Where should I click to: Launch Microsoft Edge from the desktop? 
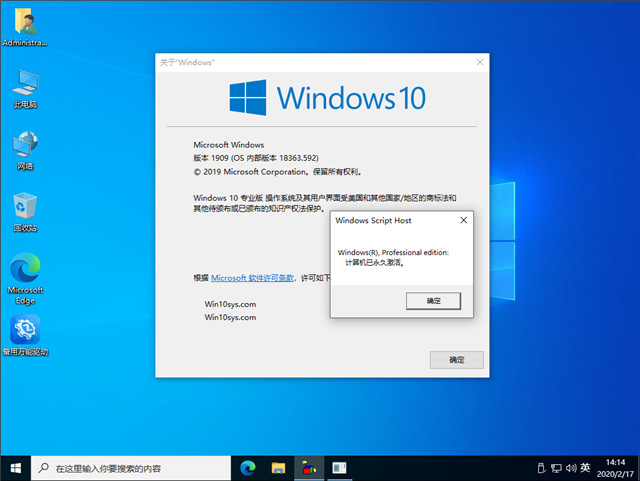point(25,278)
